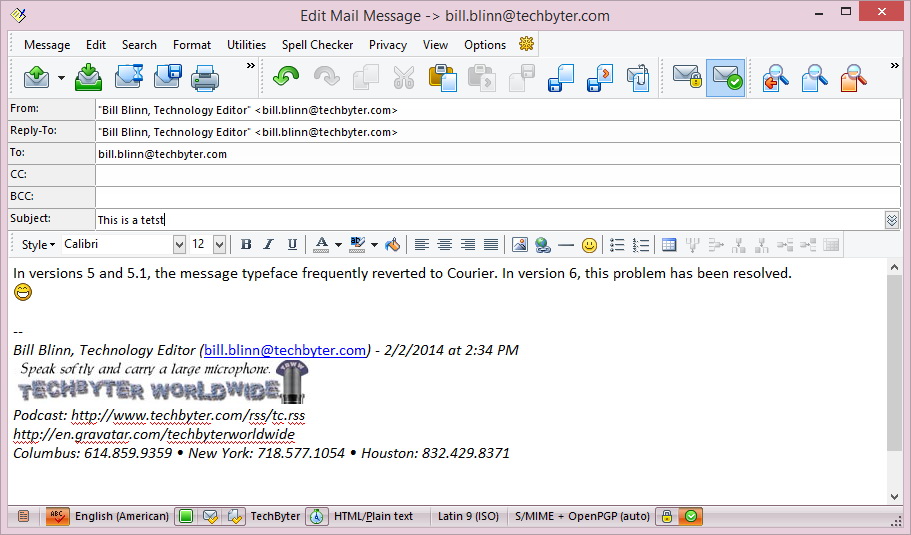Click the delayed send hourglass envelope icon

coord(128,77)
